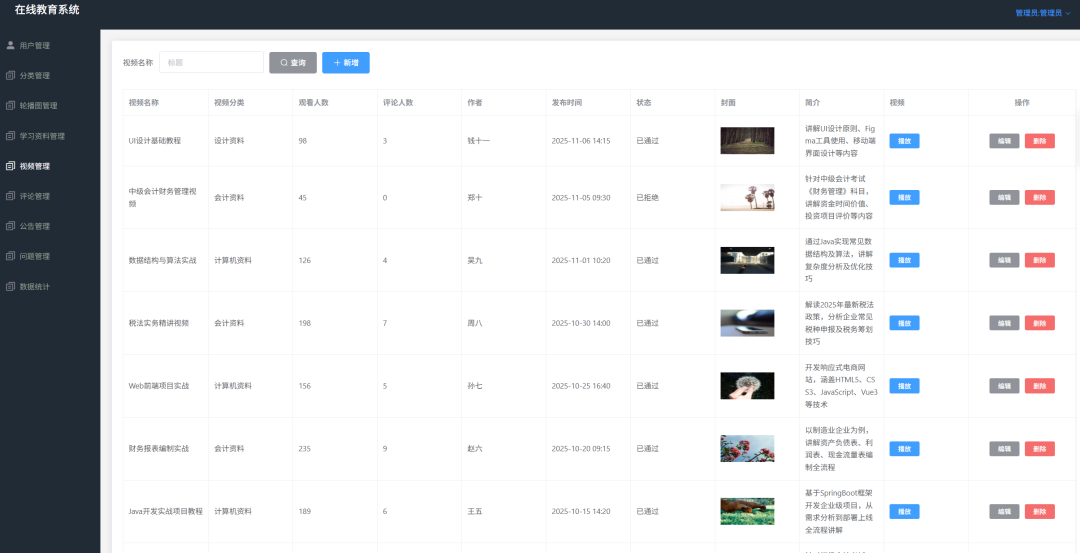Screen dimensions: 1080x553
Task: Open the palm tree cover of 中级会计财务管理视频
Action: click(x=747, y=198)
